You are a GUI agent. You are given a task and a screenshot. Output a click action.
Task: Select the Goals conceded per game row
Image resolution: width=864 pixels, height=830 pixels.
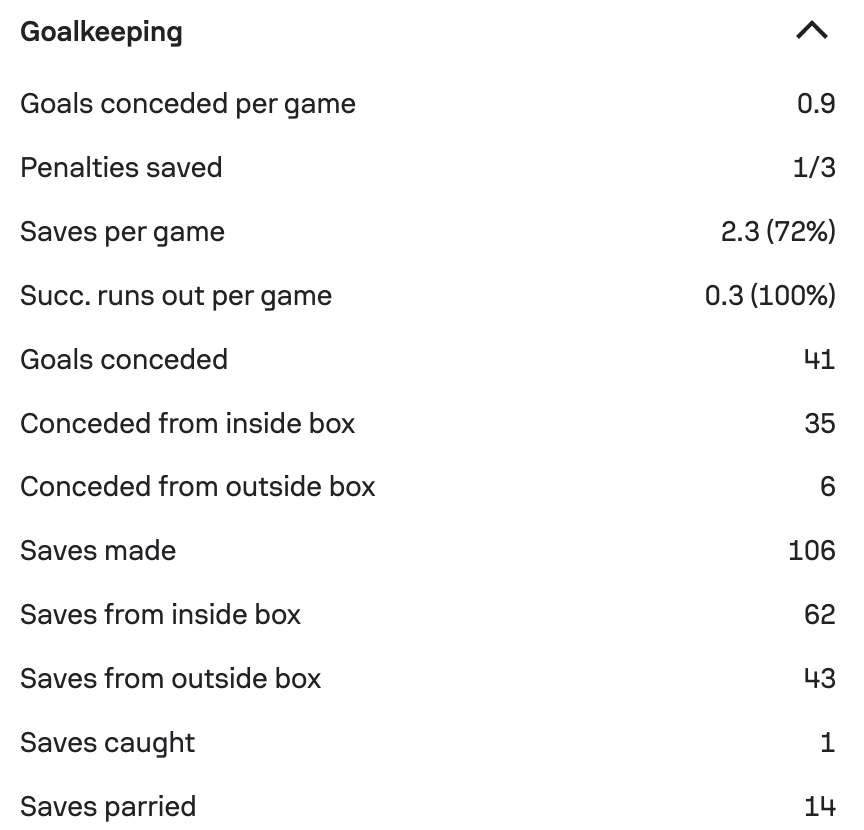[x=428, y=104]
